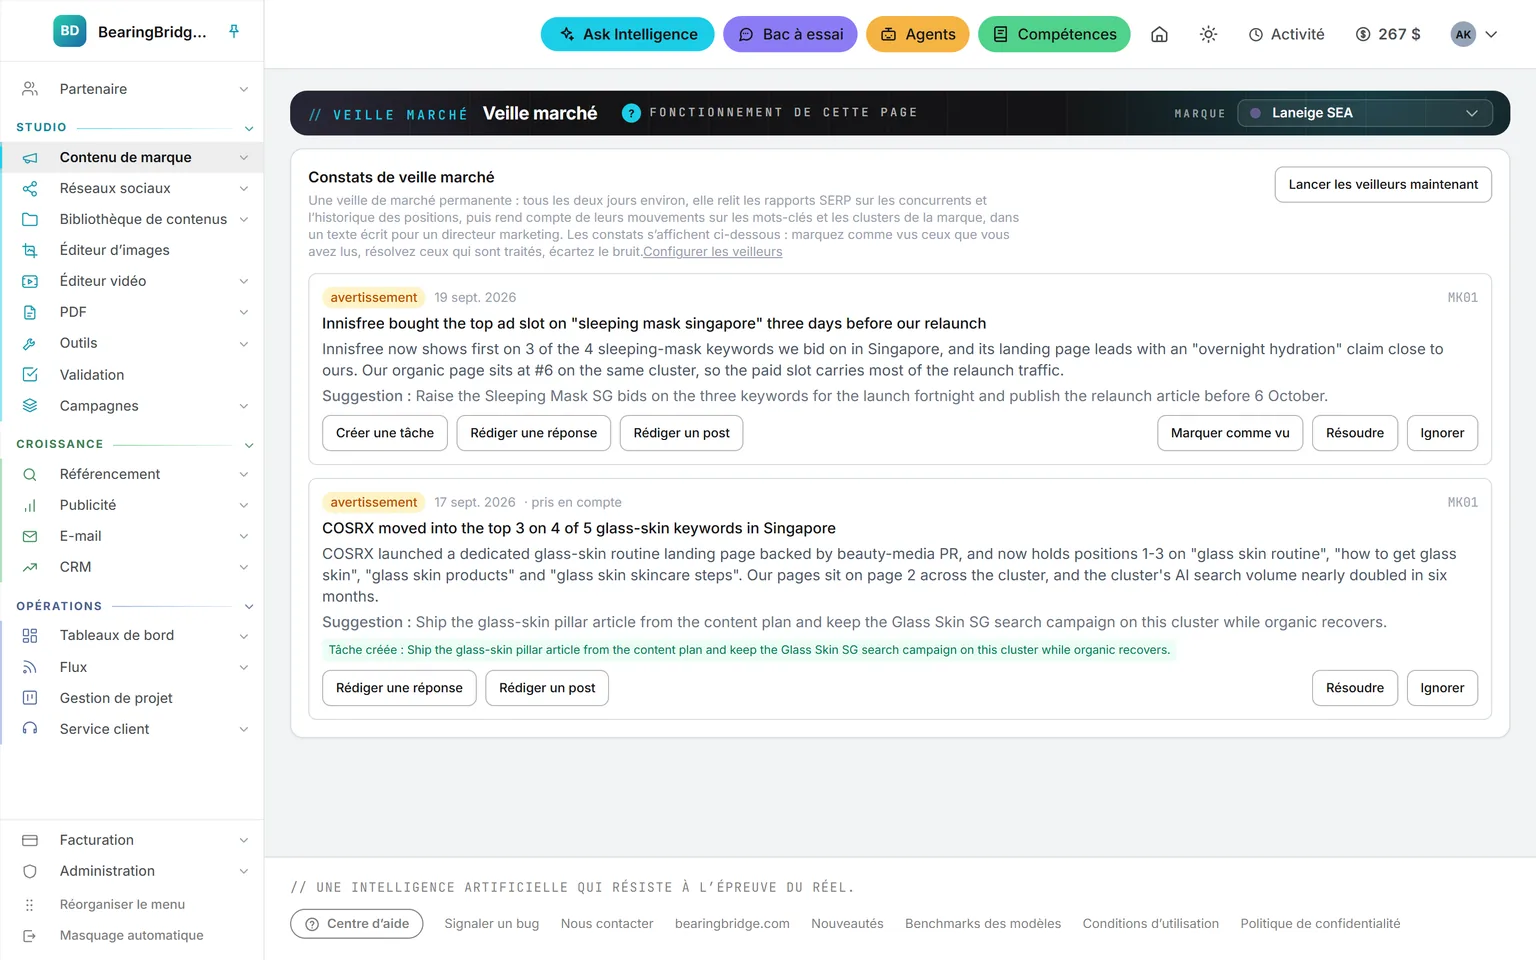Click Résoudre on the COSRX alert
This screenshot has height=960, width=1536.
(1355, 688)
